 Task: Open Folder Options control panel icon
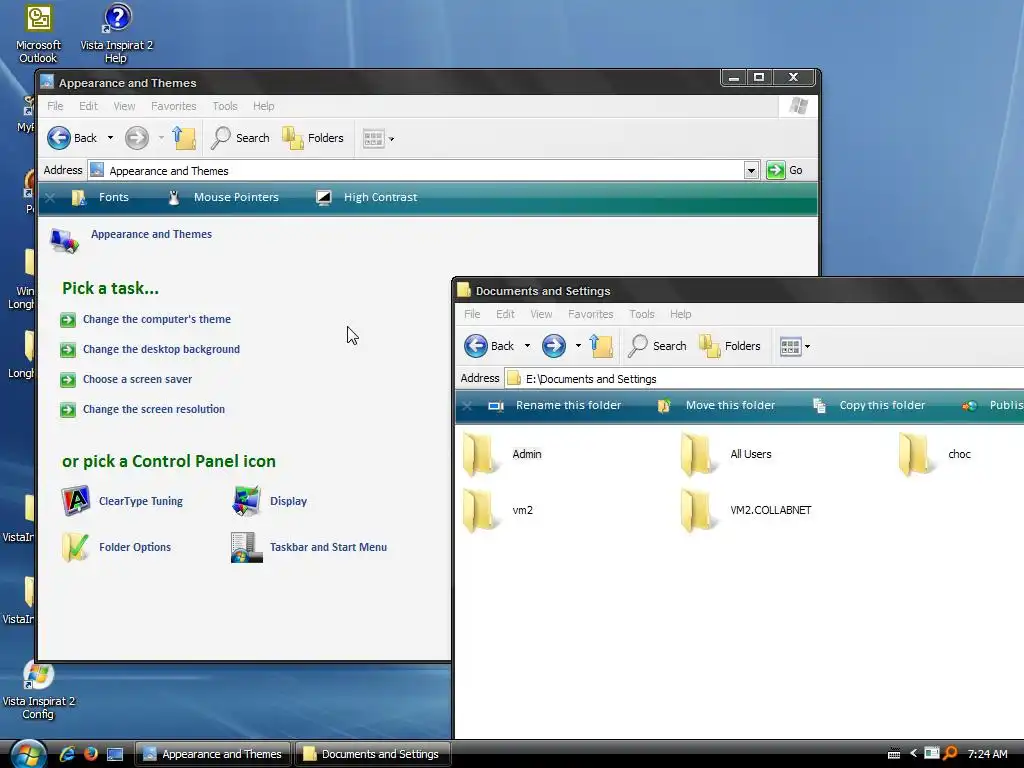(x=116, y=547)
